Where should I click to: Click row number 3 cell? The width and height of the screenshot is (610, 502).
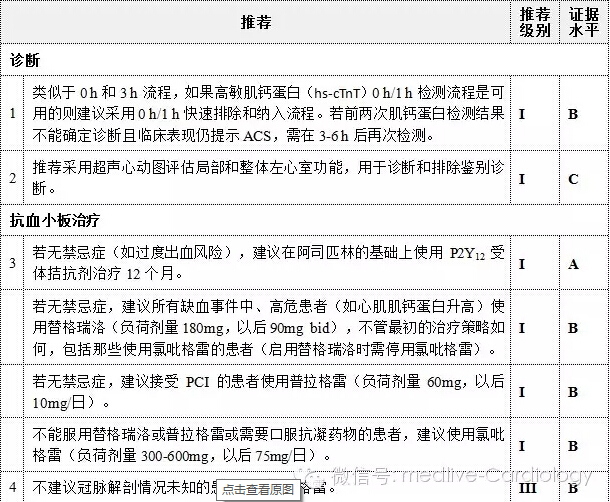click(x=12, y=263)
